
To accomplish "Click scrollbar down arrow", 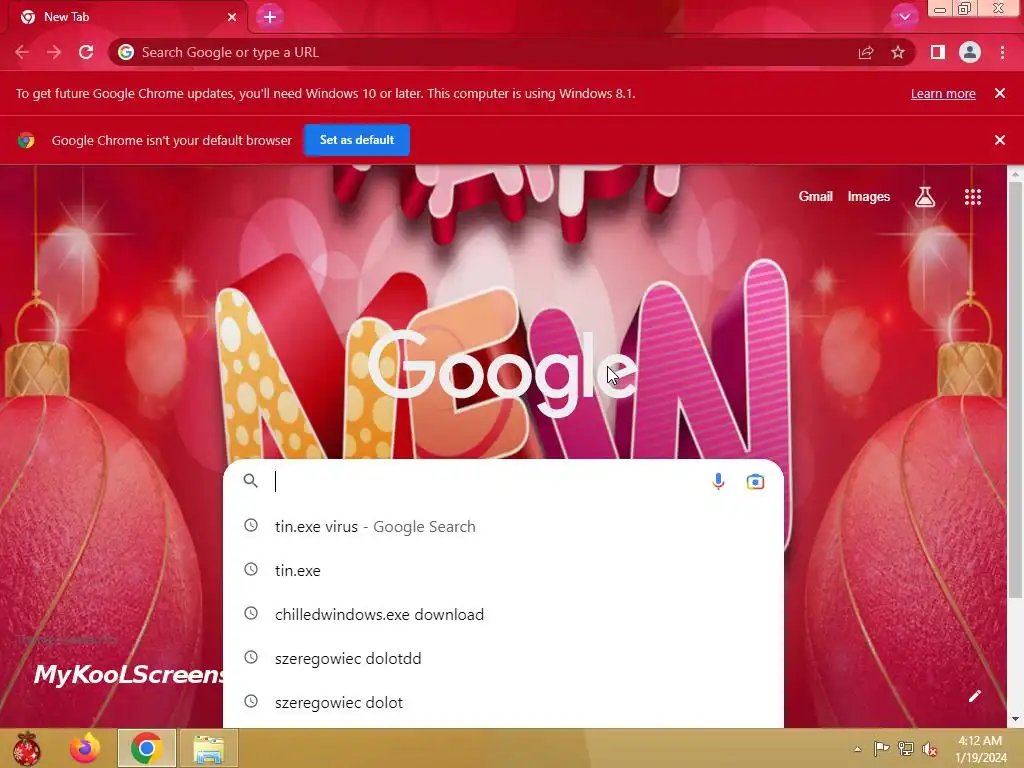I will (1015, 719).
